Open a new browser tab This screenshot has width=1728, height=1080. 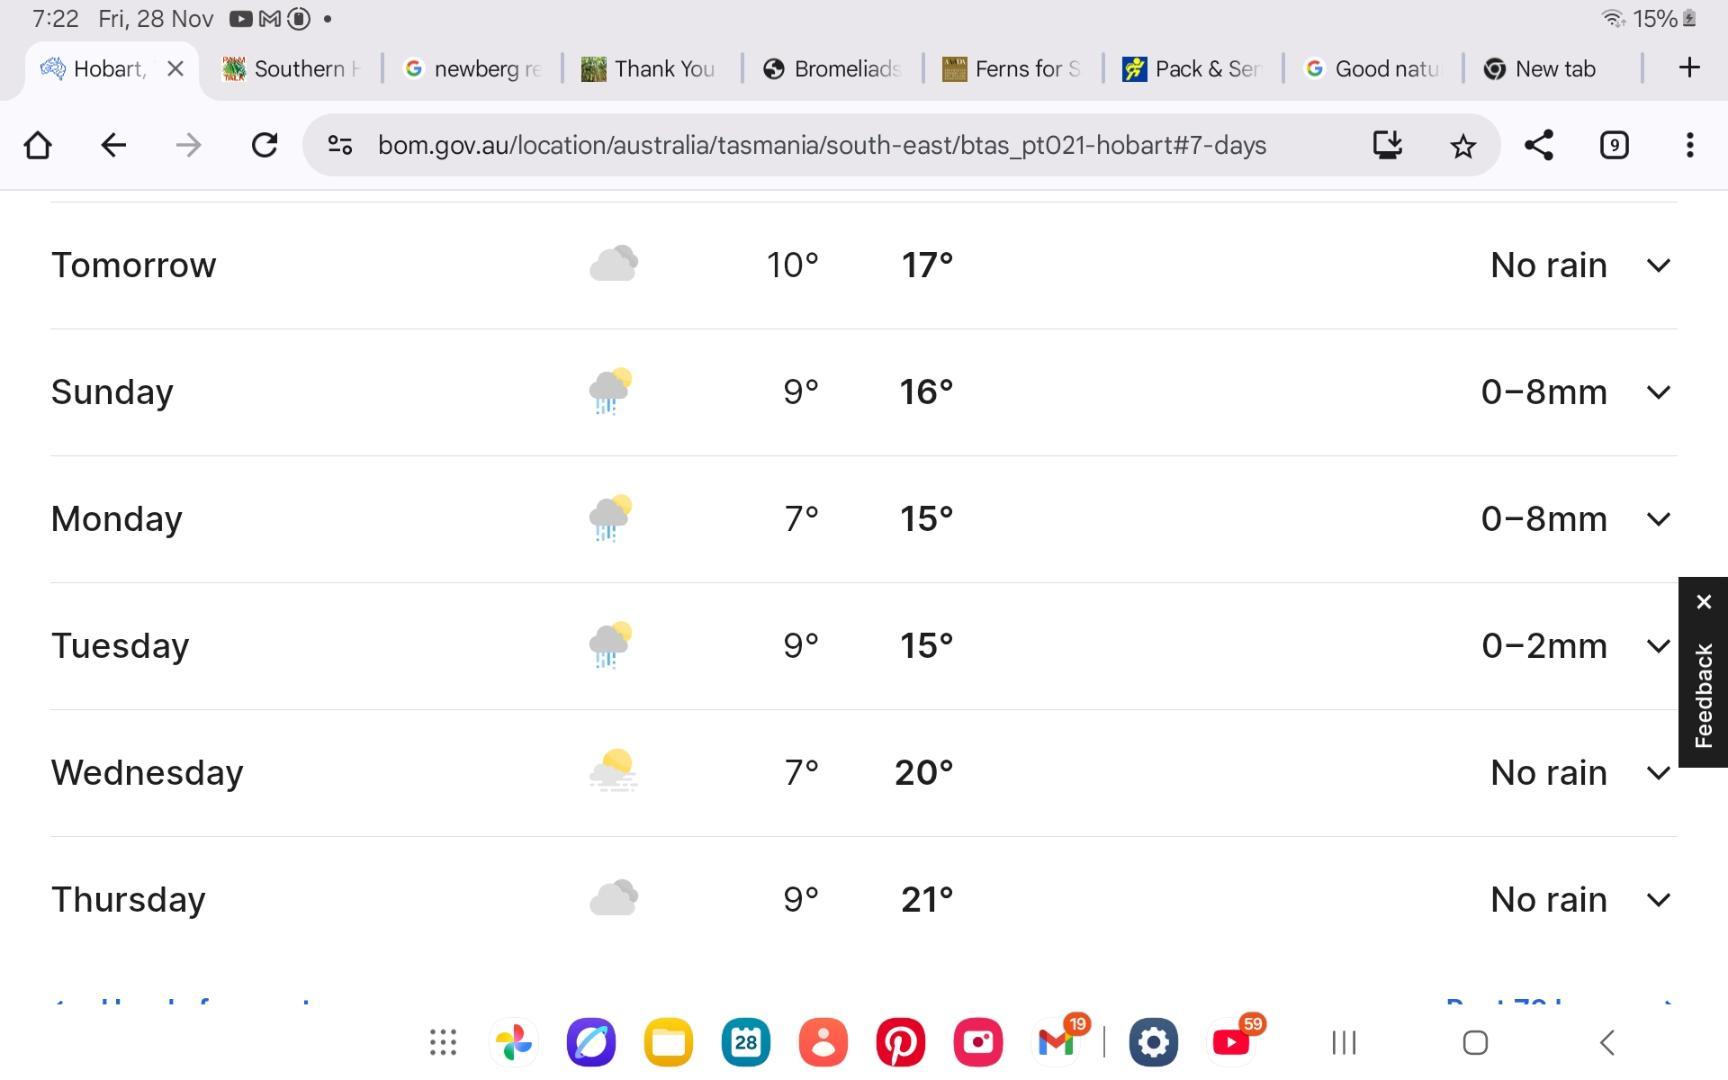(1689, 68)
